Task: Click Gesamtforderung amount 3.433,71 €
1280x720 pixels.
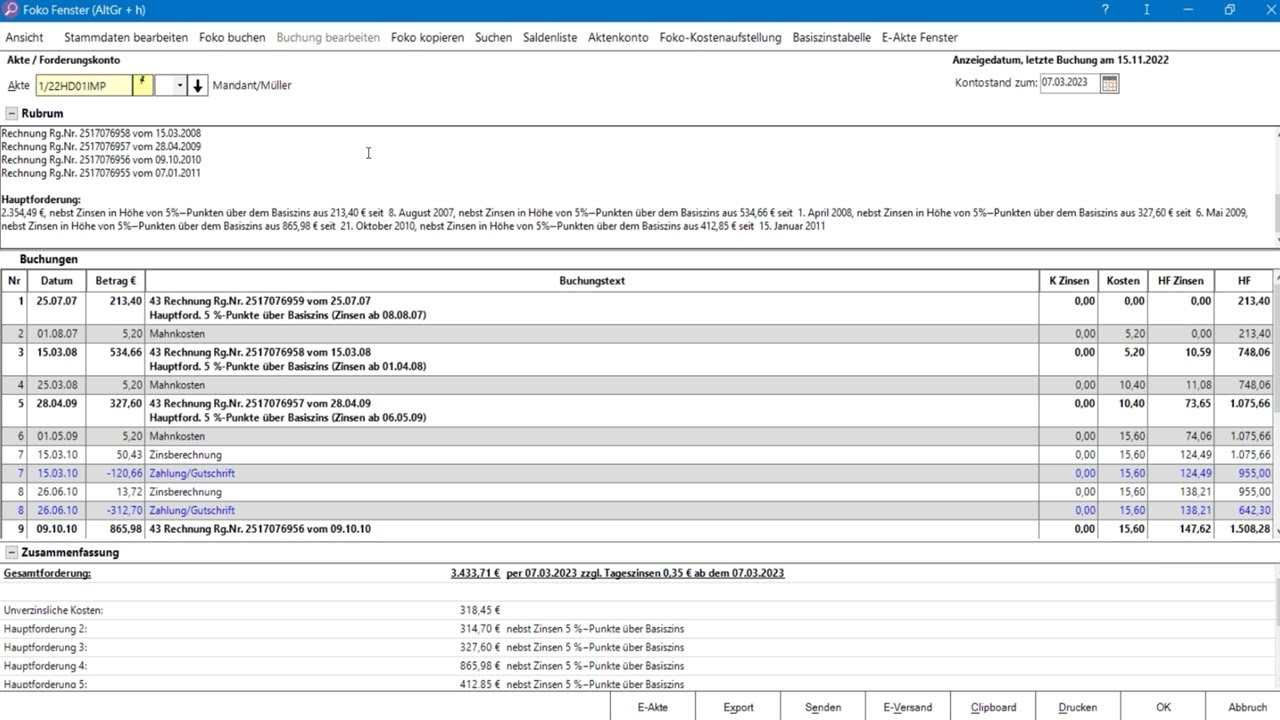Action: 475,574
